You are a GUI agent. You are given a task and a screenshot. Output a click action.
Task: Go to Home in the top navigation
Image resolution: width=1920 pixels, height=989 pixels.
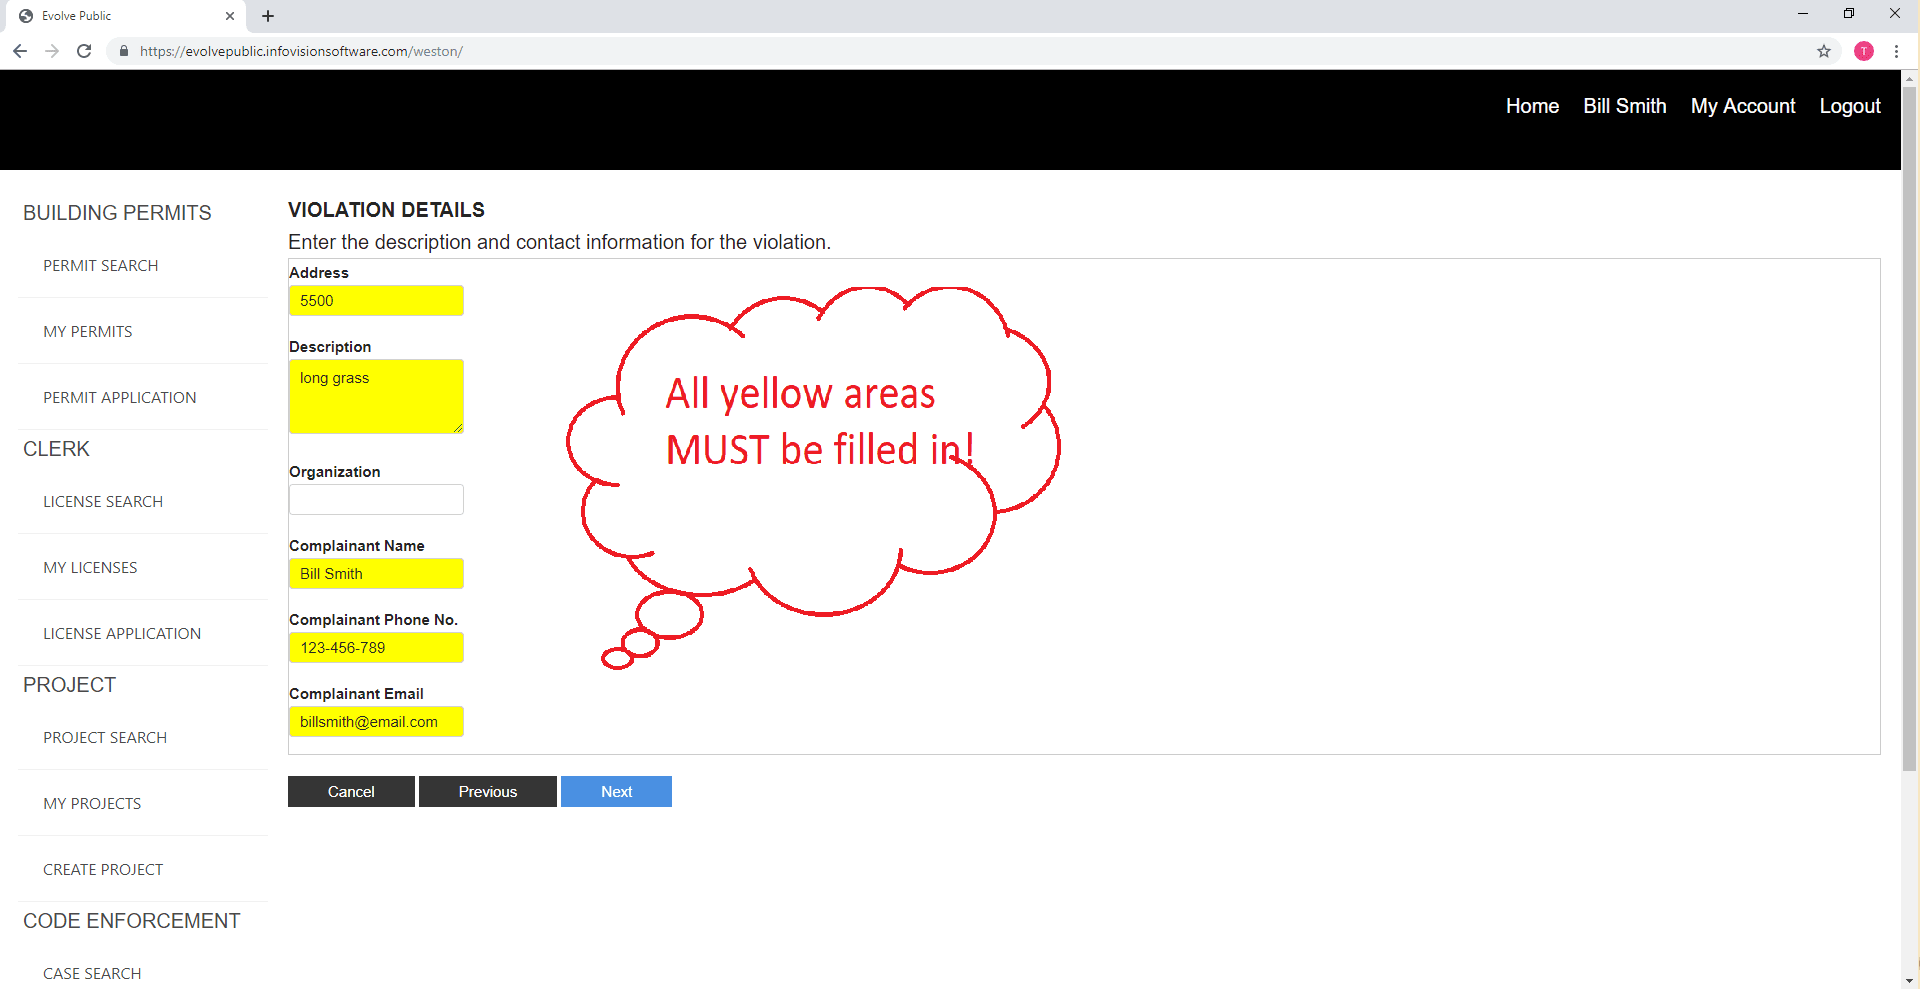[1532, 106]
